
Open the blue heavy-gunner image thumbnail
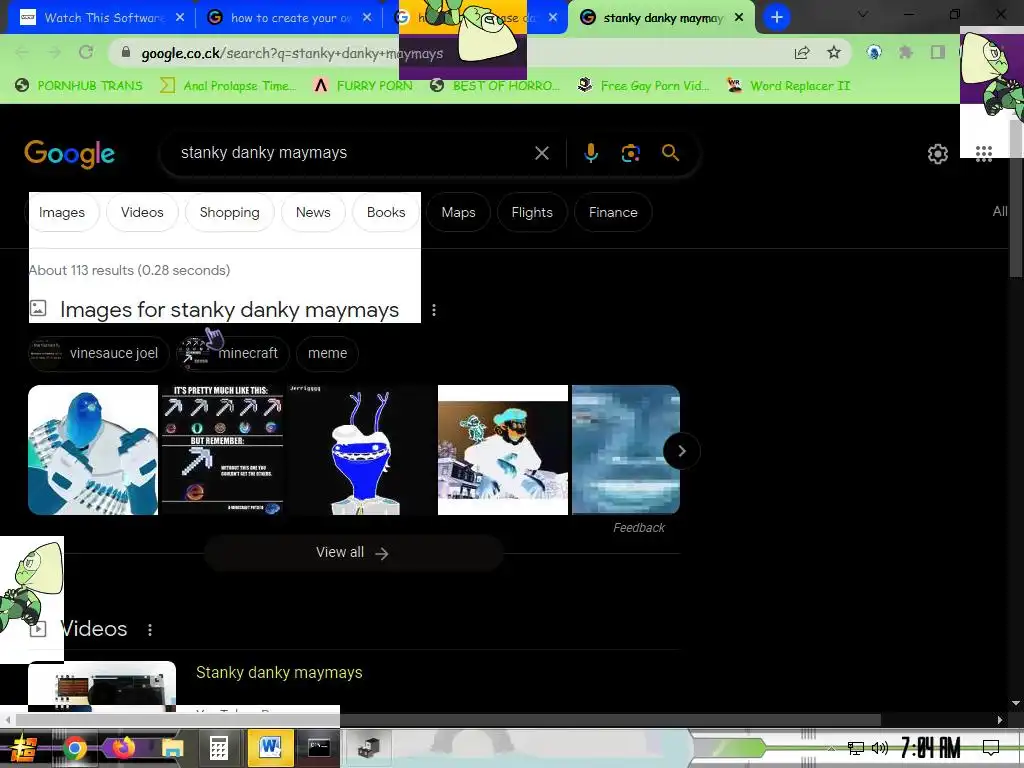[x=93, y=450]
